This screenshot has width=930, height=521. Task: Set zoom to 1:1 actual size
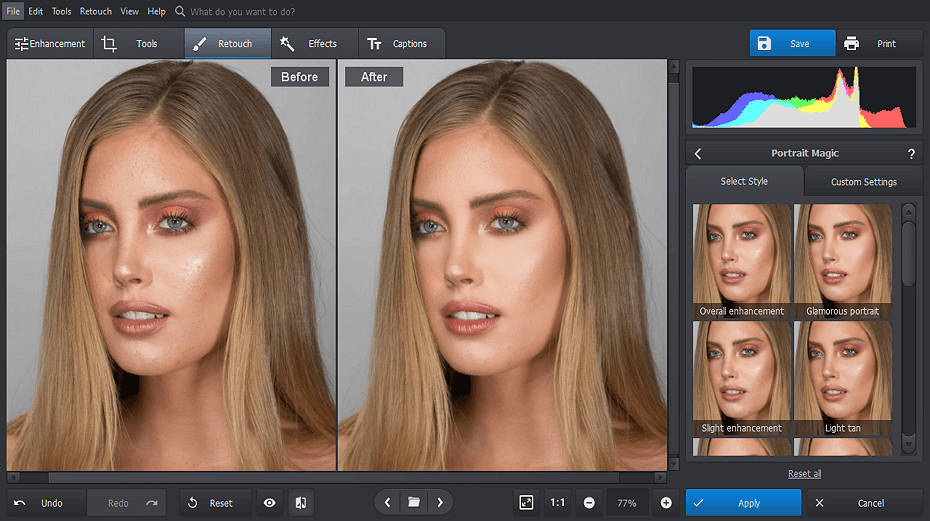557,503
